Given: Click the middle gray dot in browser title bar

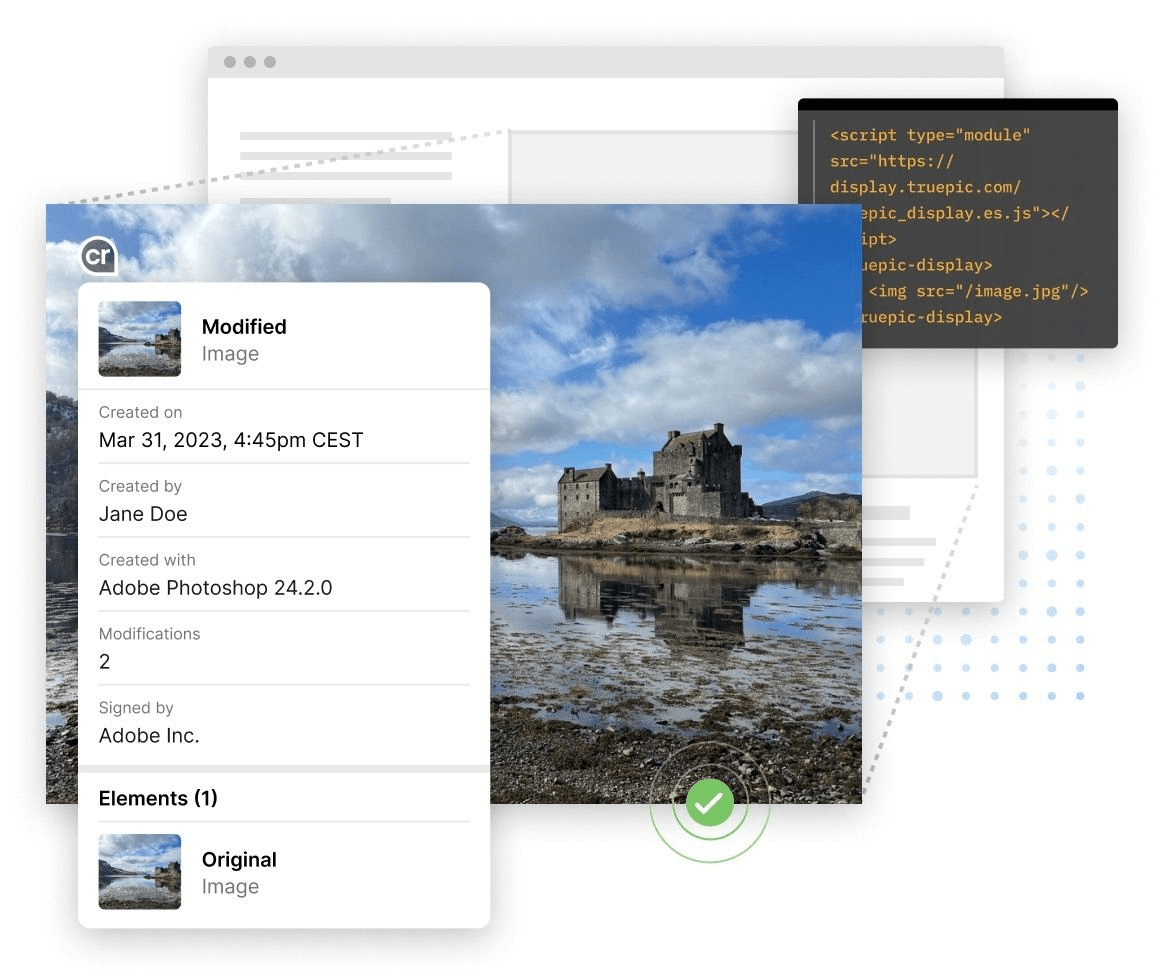Looking at the screenshot, I should (x=250, y=62).
